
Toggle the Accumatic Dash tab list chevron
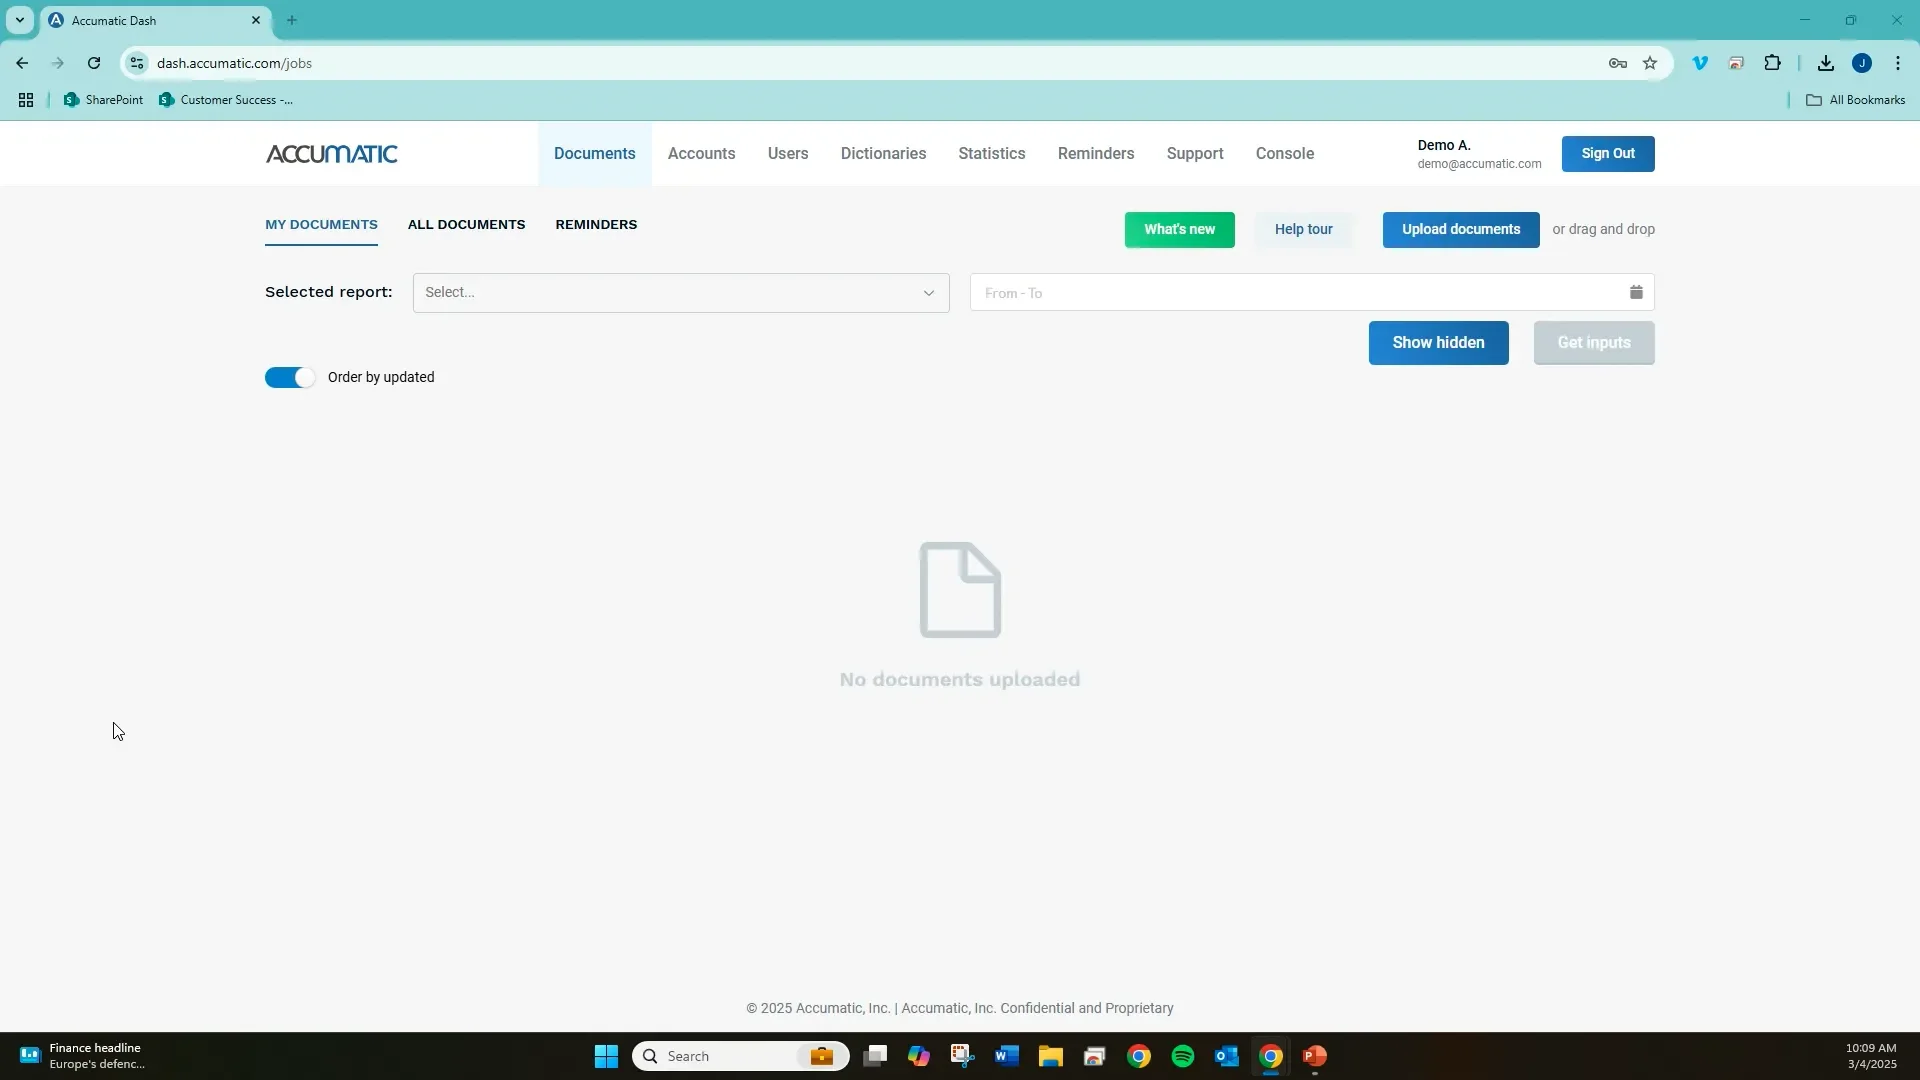point(19,20)
